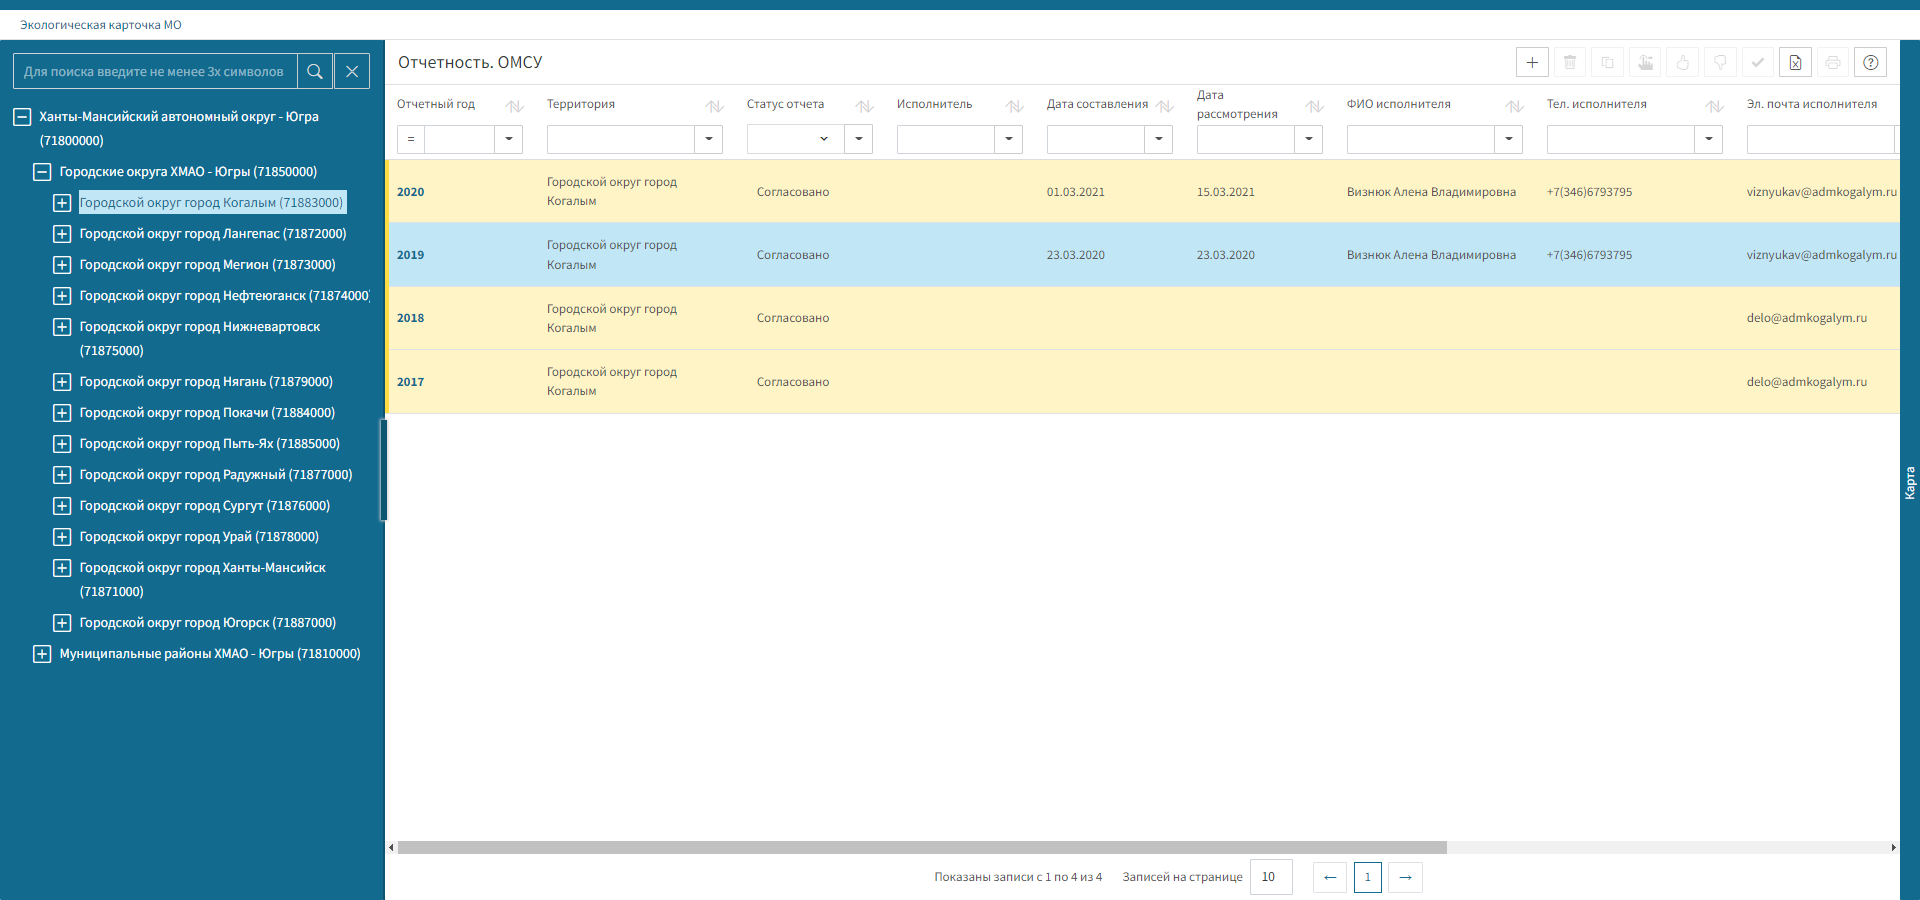The height and width of the screenshot is (900, 1920).
Task: Click the print icon in toolbar
Action: point(1832,62)
